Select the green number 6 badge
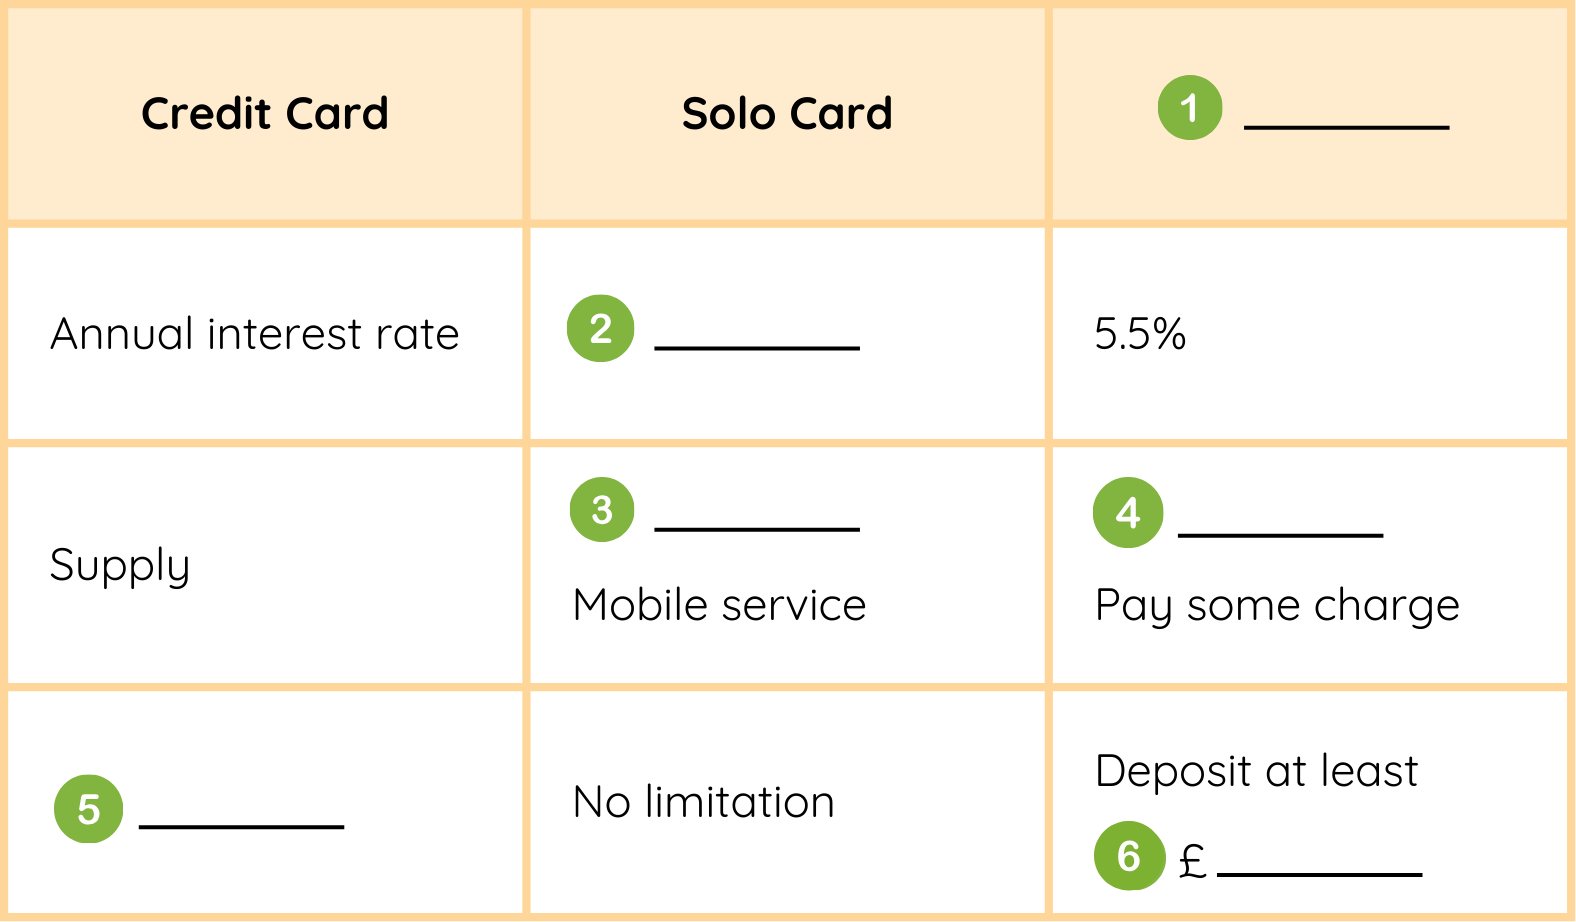 click(x=1129, y=856)
